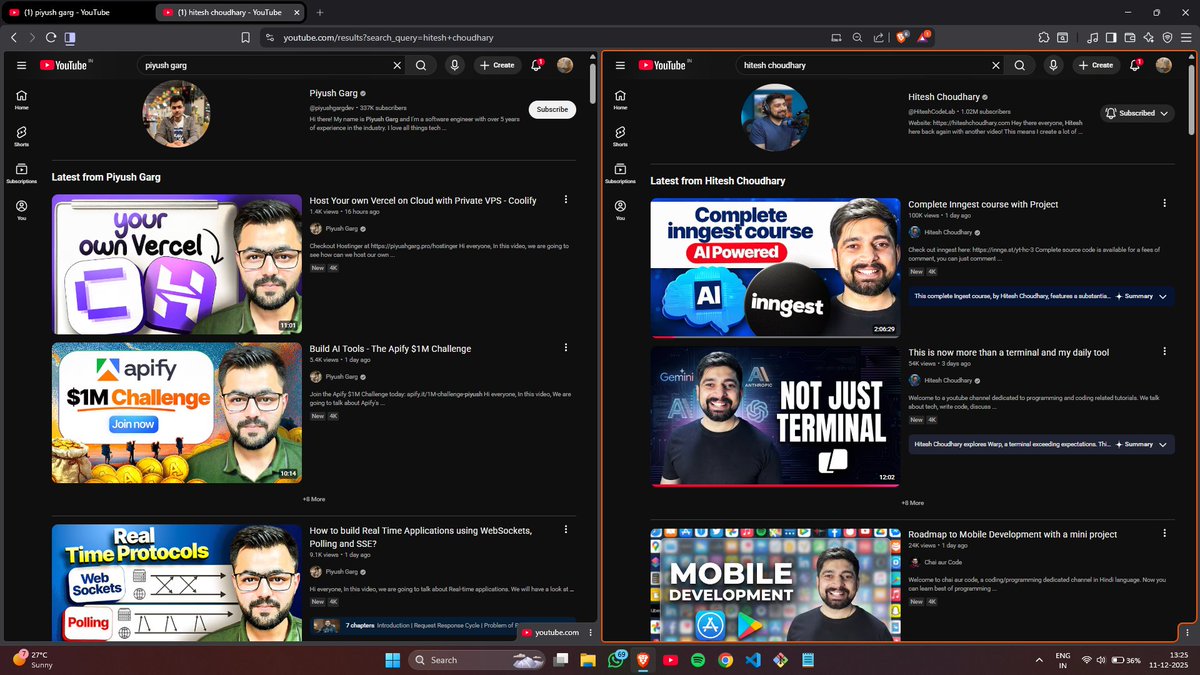Open the options menu for the Coolify Vercel video
1200x675 pixels.
(x=566, y=200)
